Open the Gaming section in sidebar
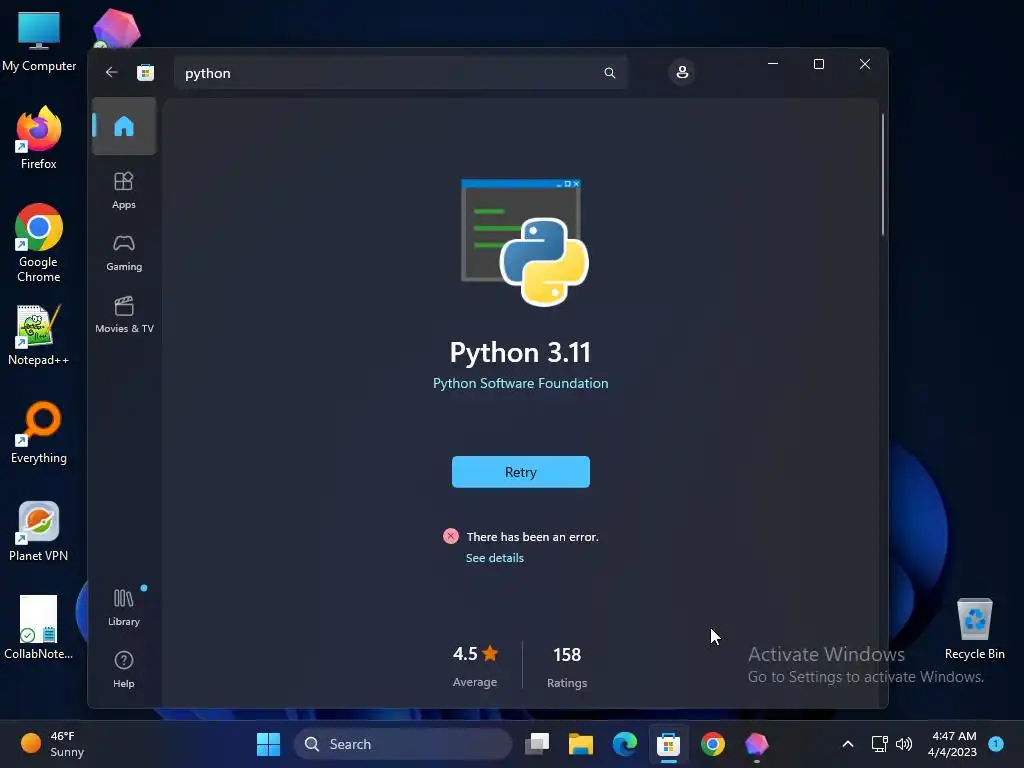 pyautogui.click(x=124, y=252)
